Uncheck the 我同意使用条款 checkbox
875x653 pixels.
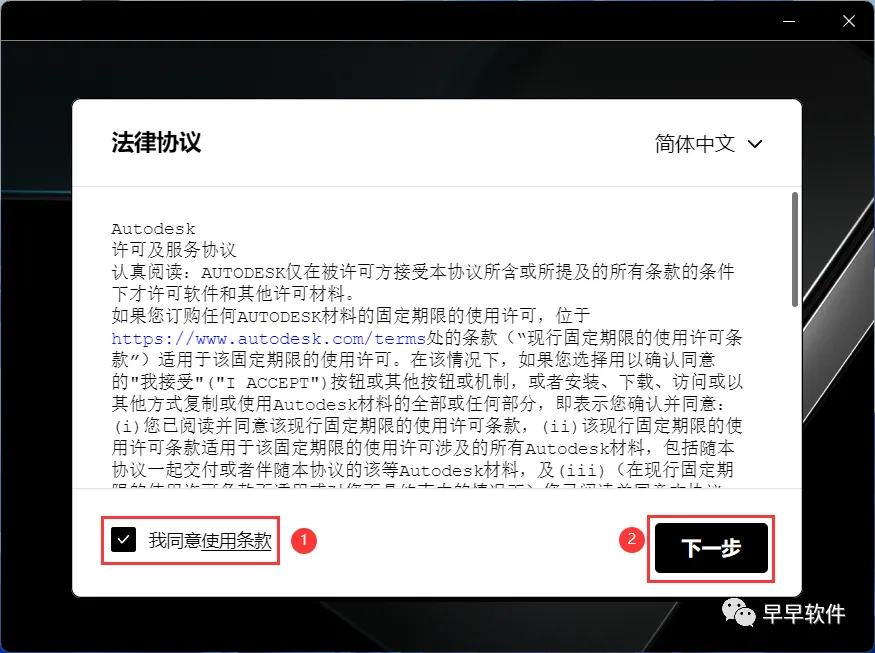point(123,540)
